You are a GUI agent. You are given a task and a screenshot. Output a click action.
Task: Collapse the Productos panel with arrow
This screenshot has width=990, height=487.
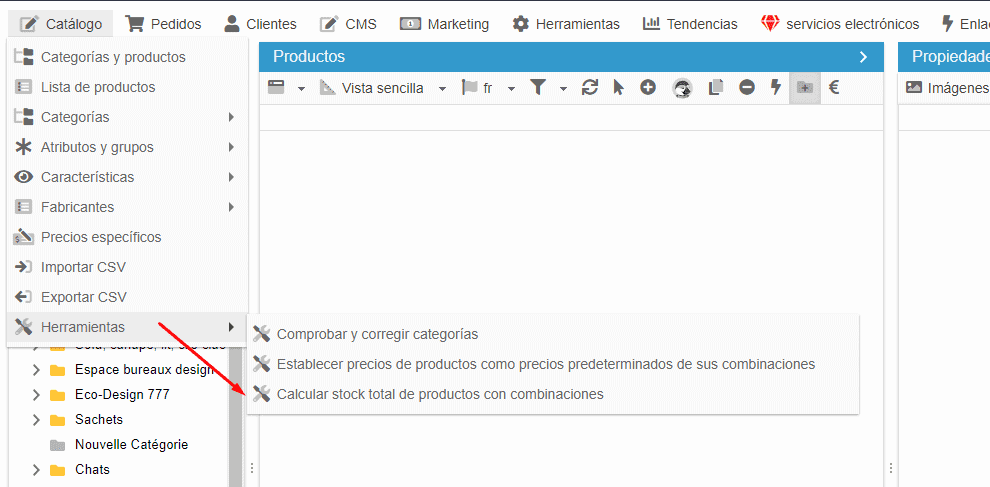pyautogui.click(x=863, y=57)
